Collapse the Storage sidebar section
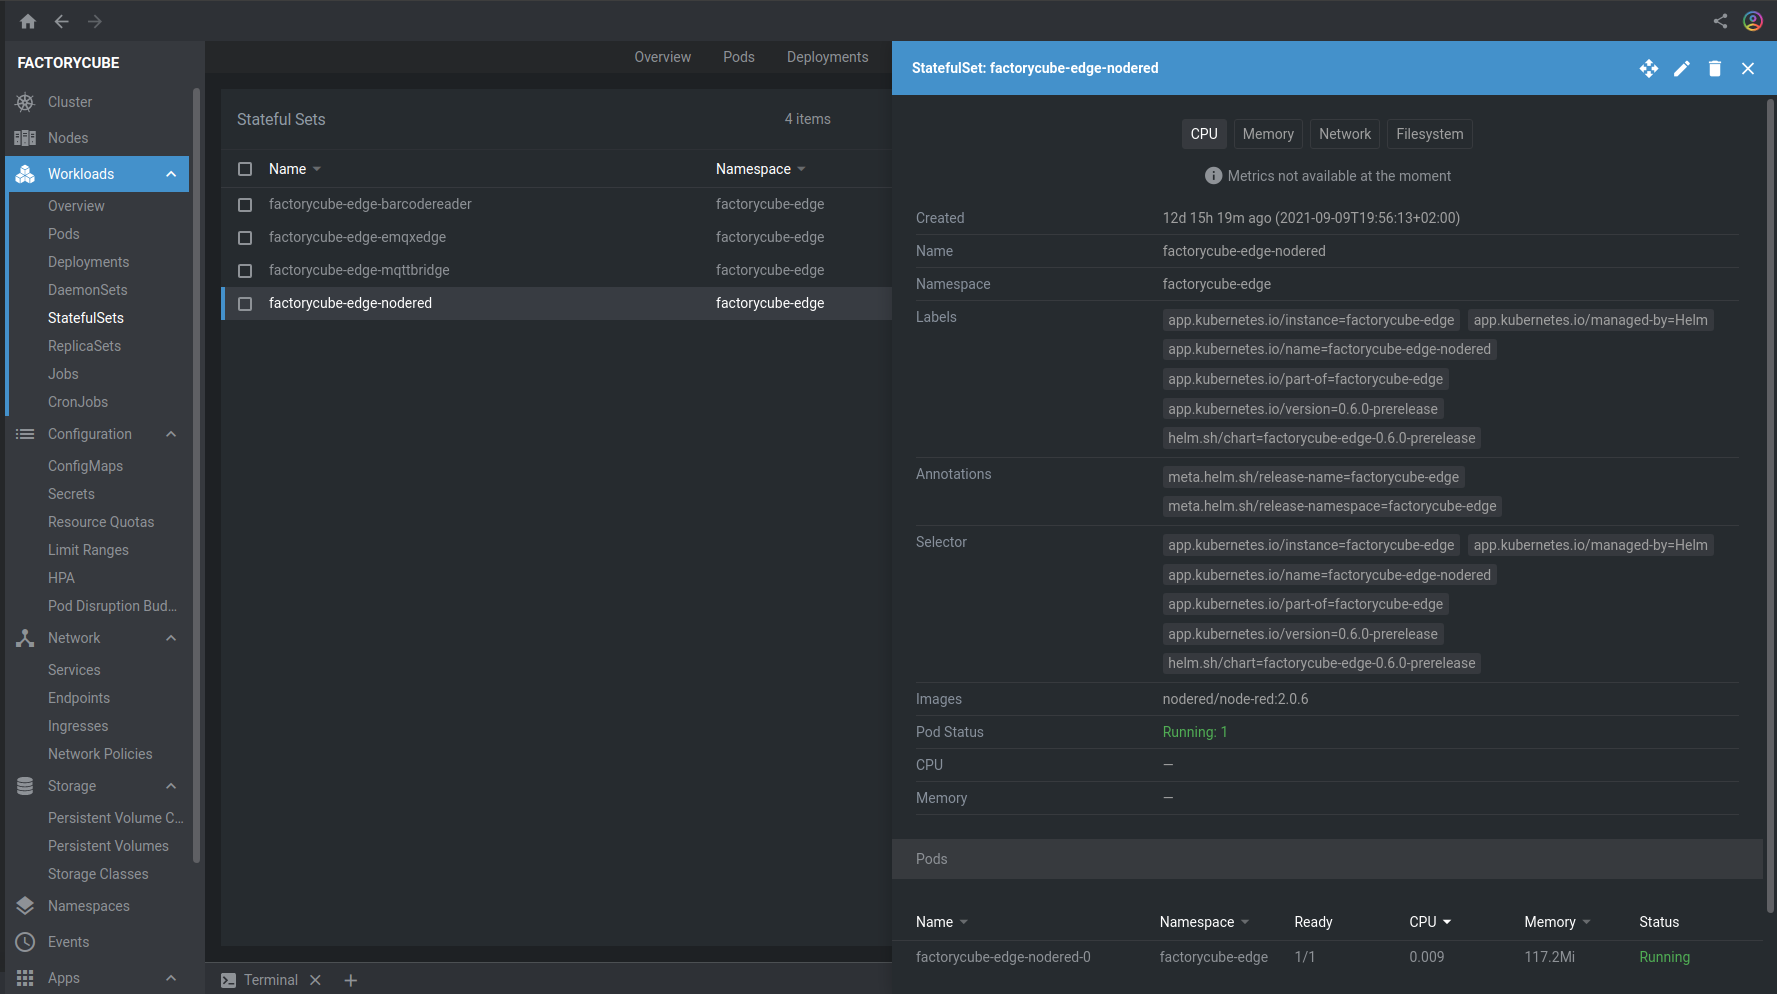The image size is (1777, 994). pos(171,786)
